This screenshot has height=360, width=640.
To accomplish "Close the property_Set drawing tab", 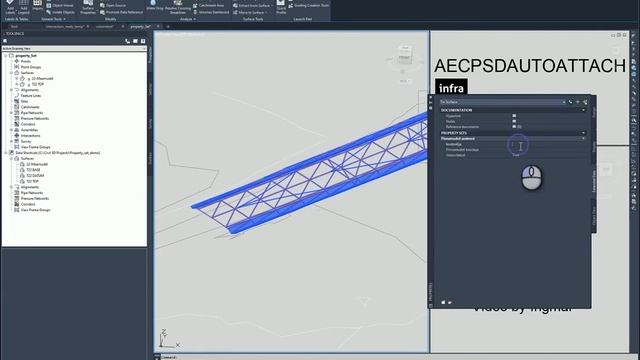I will pos(158,27).
